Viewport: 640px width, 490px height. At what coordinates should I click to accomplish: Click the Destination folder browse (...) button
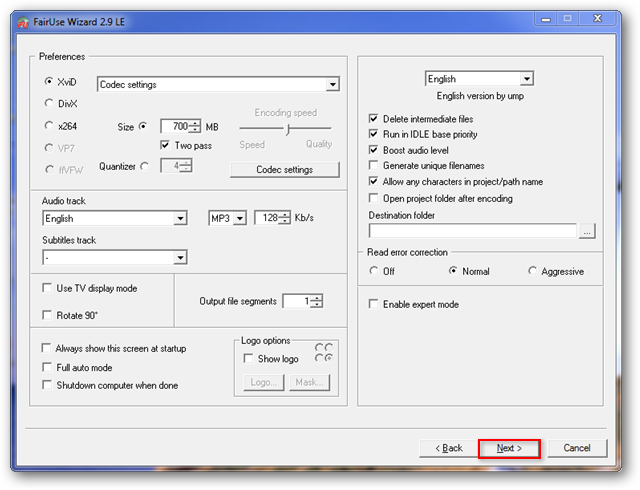click(x=587, y=231)
